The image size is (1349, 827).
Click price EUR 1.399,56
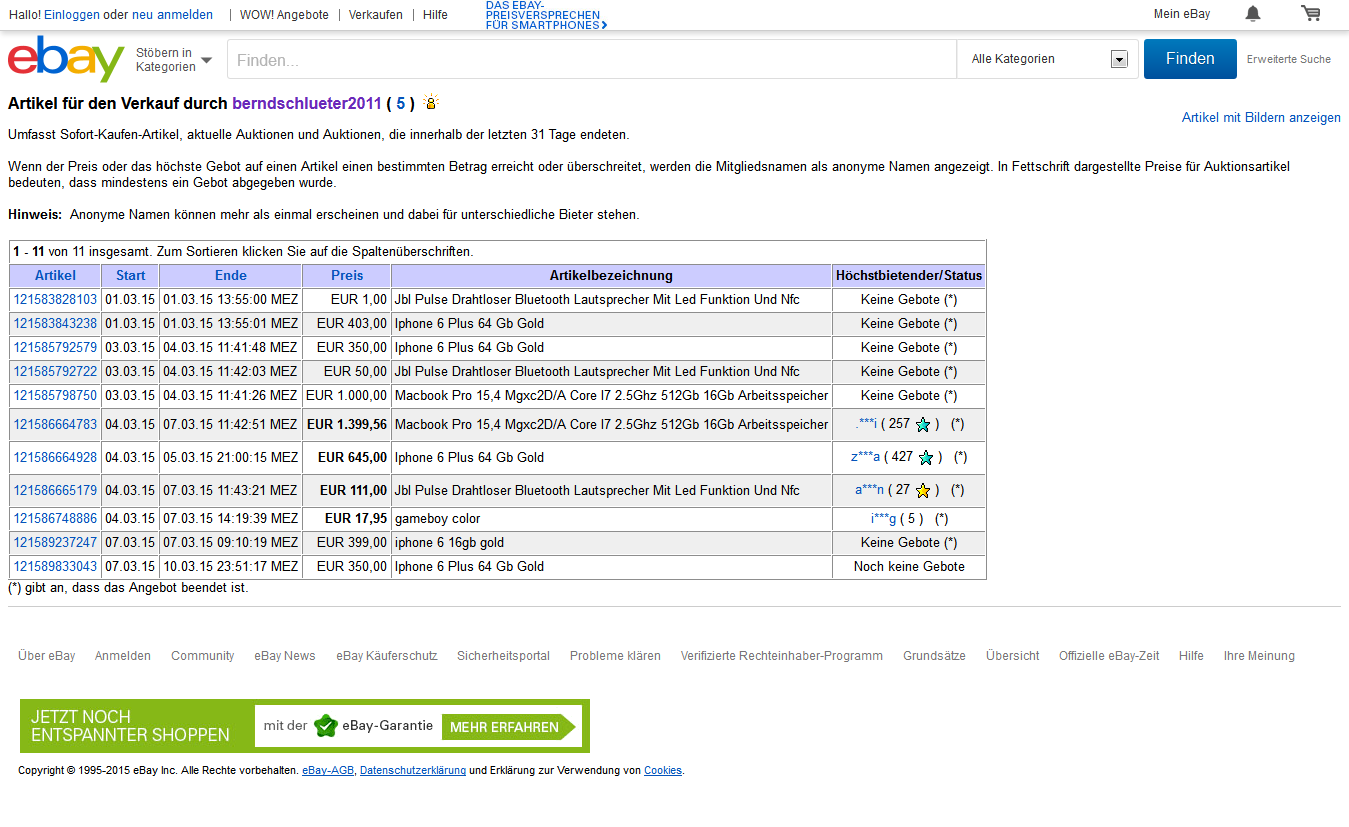coord(347,424)
